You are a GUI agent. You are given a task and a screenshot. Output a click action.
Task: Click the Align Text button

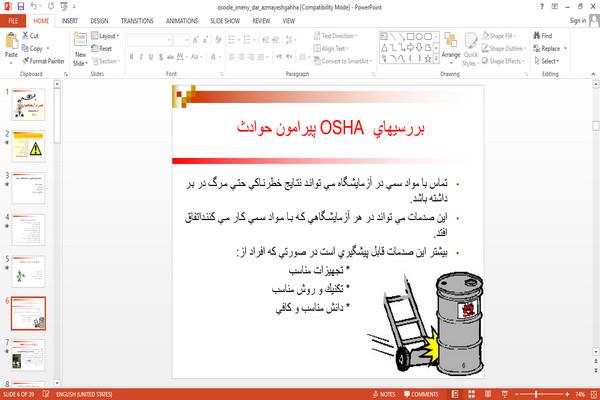(x=331, y=48)
